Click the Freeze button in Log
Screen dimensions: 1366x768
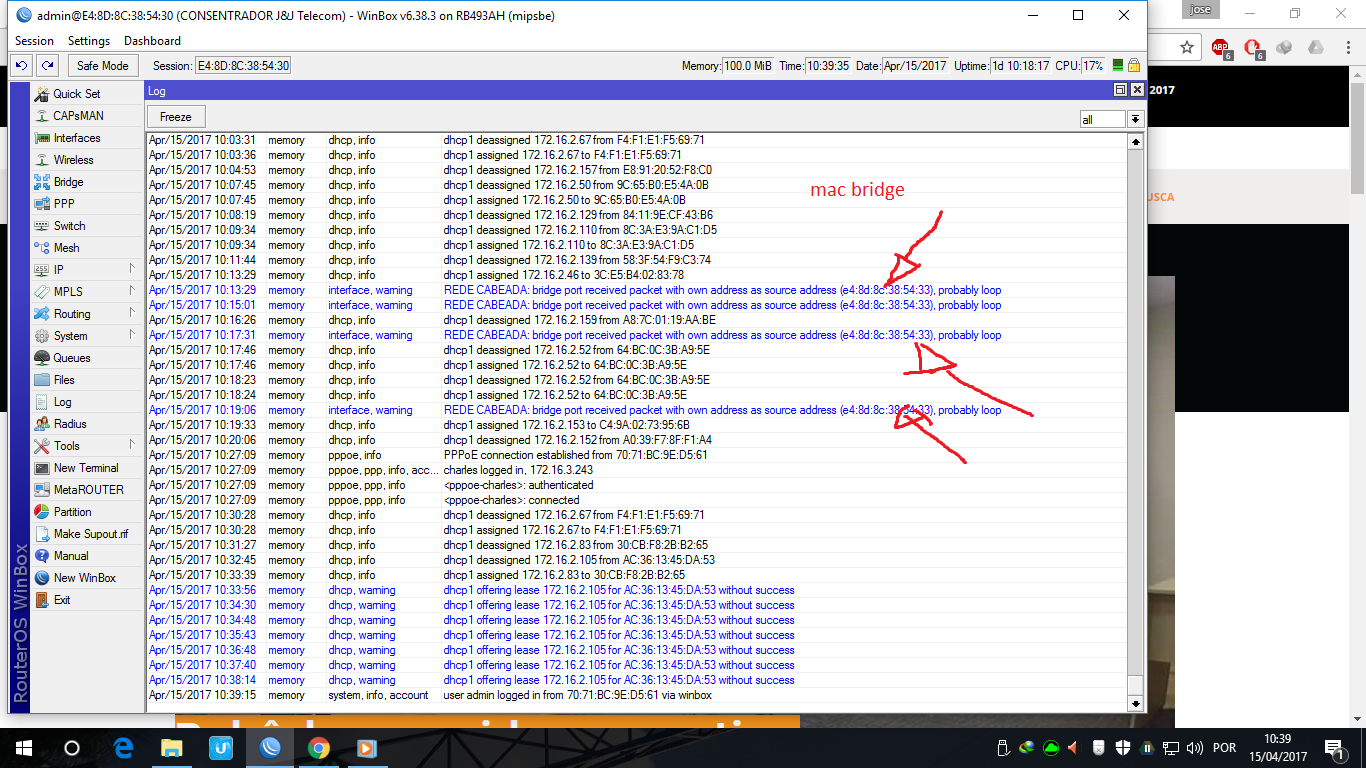[176, 117]
